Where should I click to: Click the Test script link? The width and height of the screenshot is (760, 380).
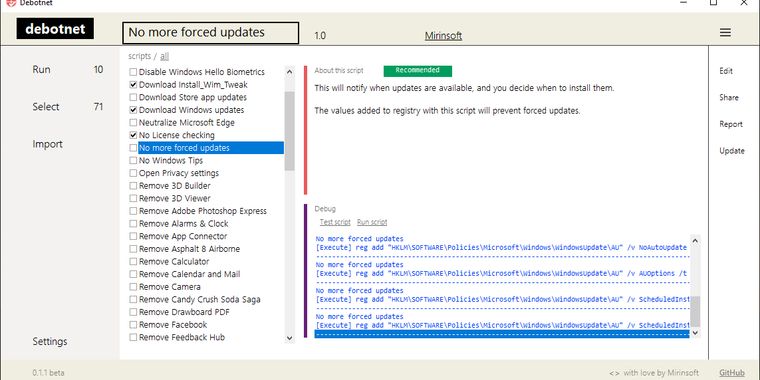click(335, 222)
